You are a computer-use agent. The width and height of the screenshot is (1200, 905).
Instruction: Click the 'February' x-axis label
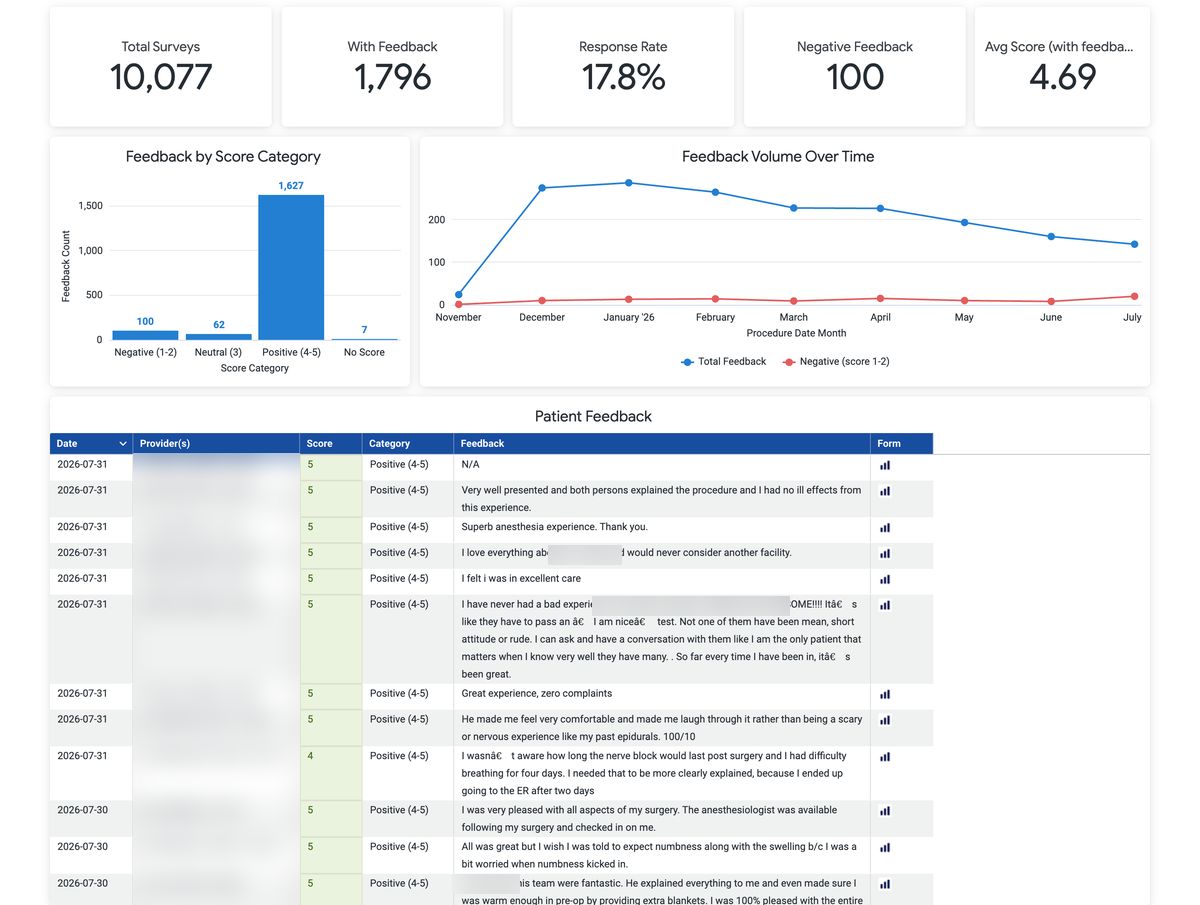point(715,317)
